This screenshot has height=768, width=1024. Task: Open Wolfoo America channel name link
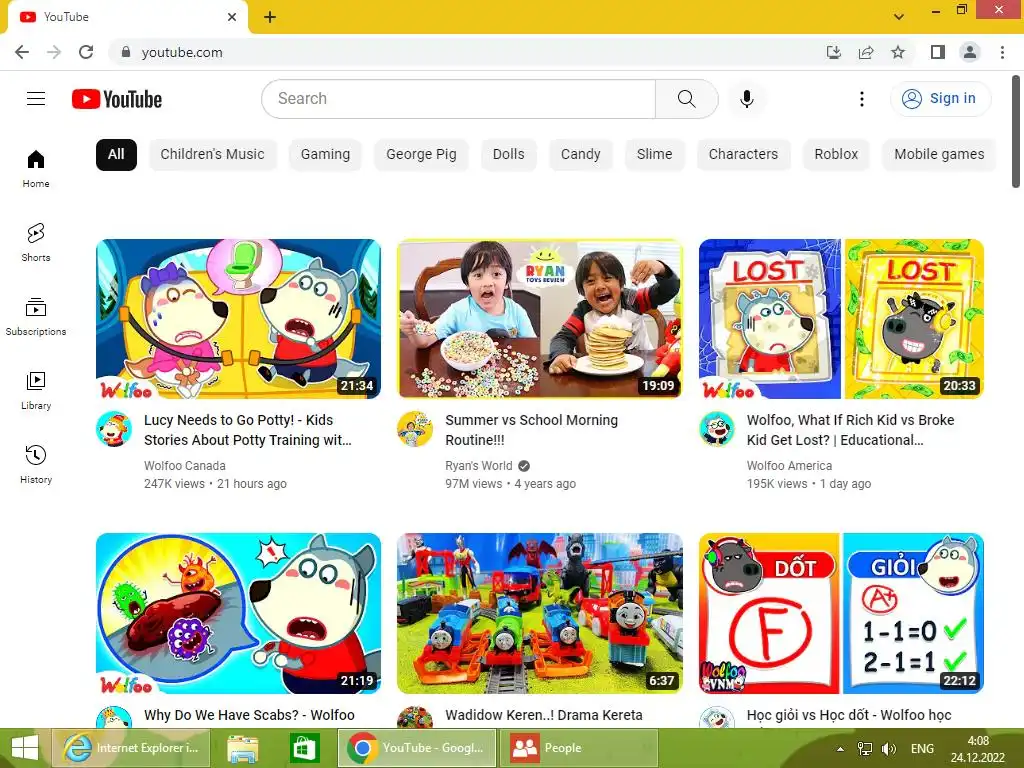coord(789,466)
